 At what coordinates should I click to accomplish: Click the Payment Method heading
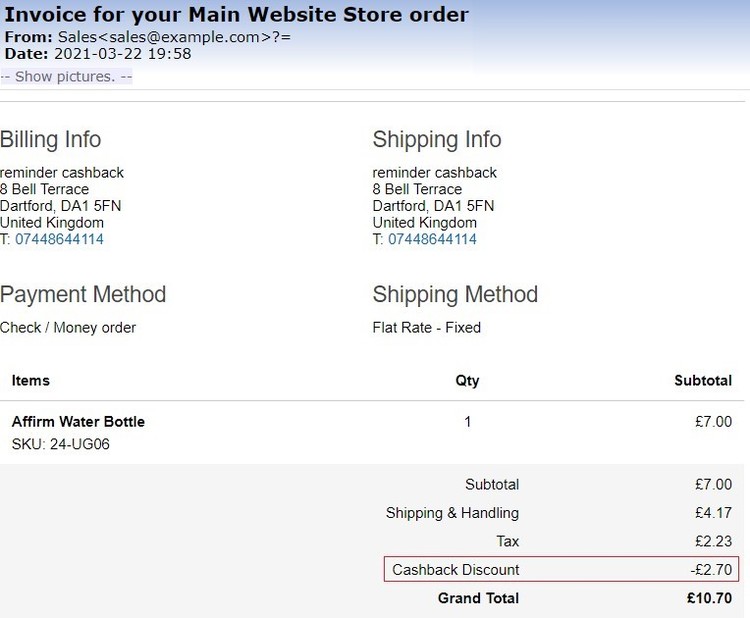(x=83, y=295)
